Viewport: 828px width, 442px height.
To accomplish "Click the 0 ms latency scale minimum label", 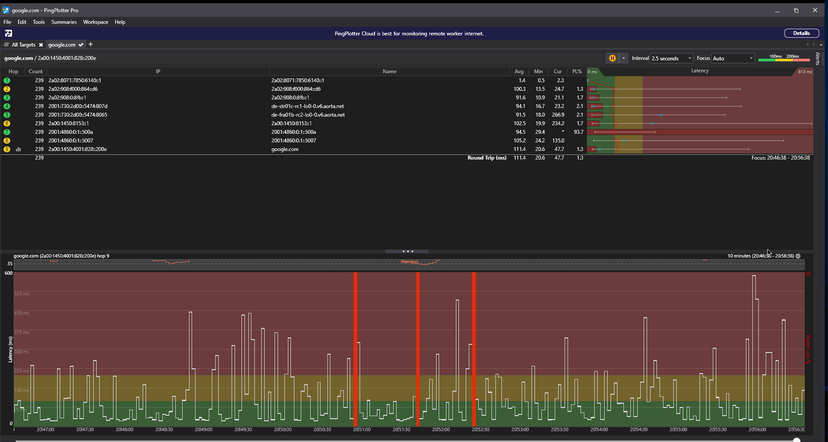I will [x=592, y=71].
